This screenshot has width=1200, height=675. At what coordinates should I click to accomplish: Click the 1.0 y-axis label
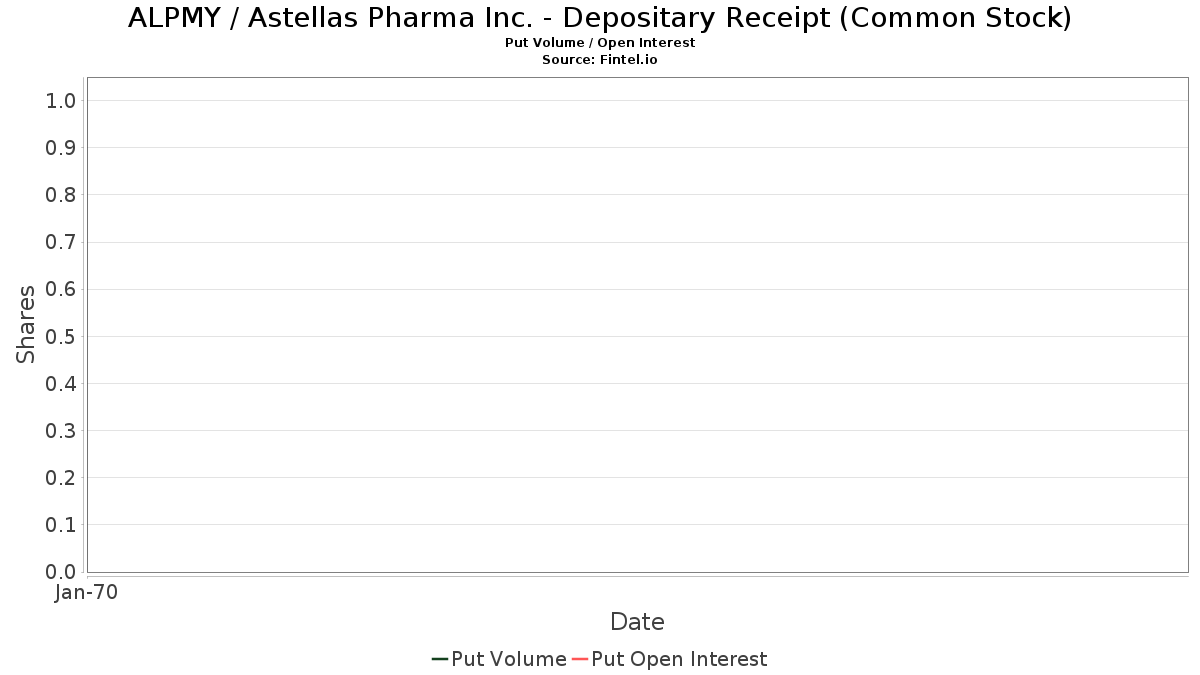(x=61, y=100)
